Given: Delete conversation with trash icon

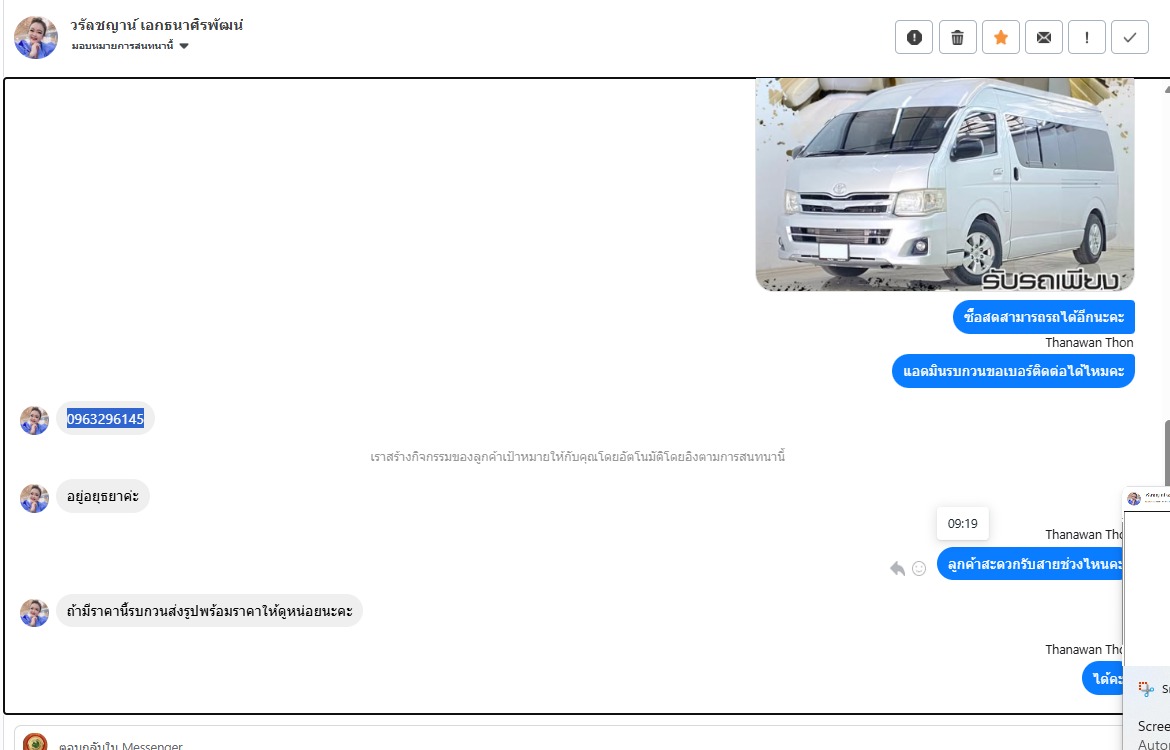Looking at the screenshot, I should 957,37.
